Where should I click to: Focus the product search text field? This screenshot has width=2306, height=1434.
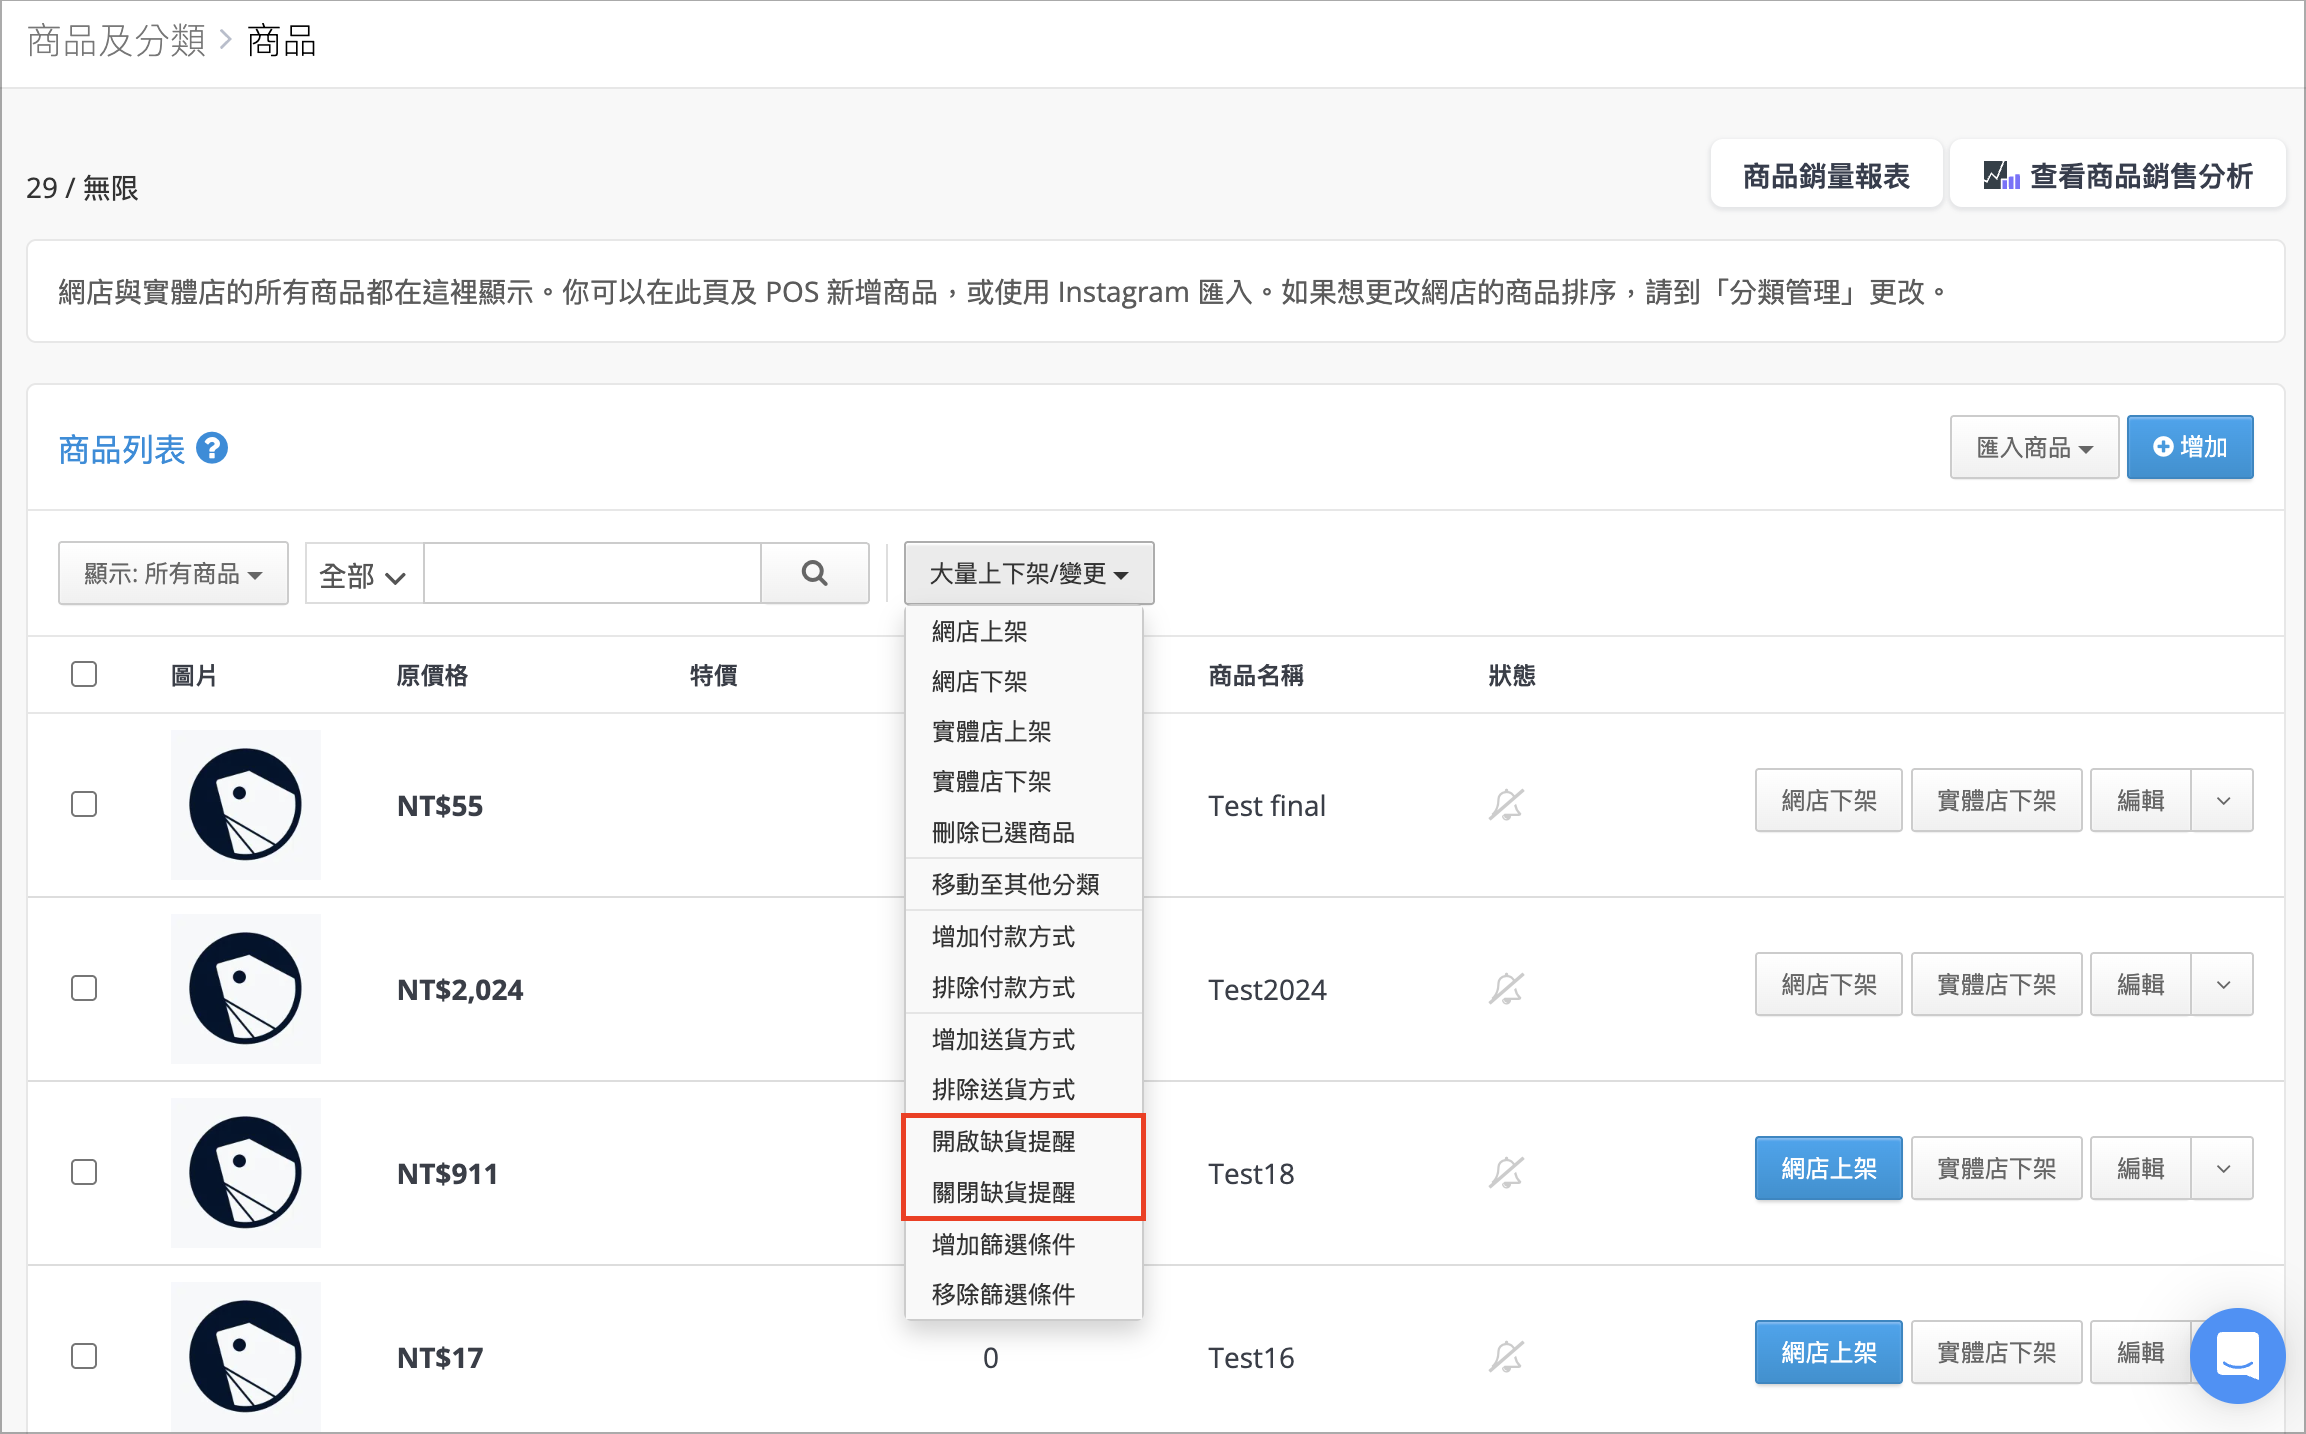pyautogui.click(x=593, y=573)
